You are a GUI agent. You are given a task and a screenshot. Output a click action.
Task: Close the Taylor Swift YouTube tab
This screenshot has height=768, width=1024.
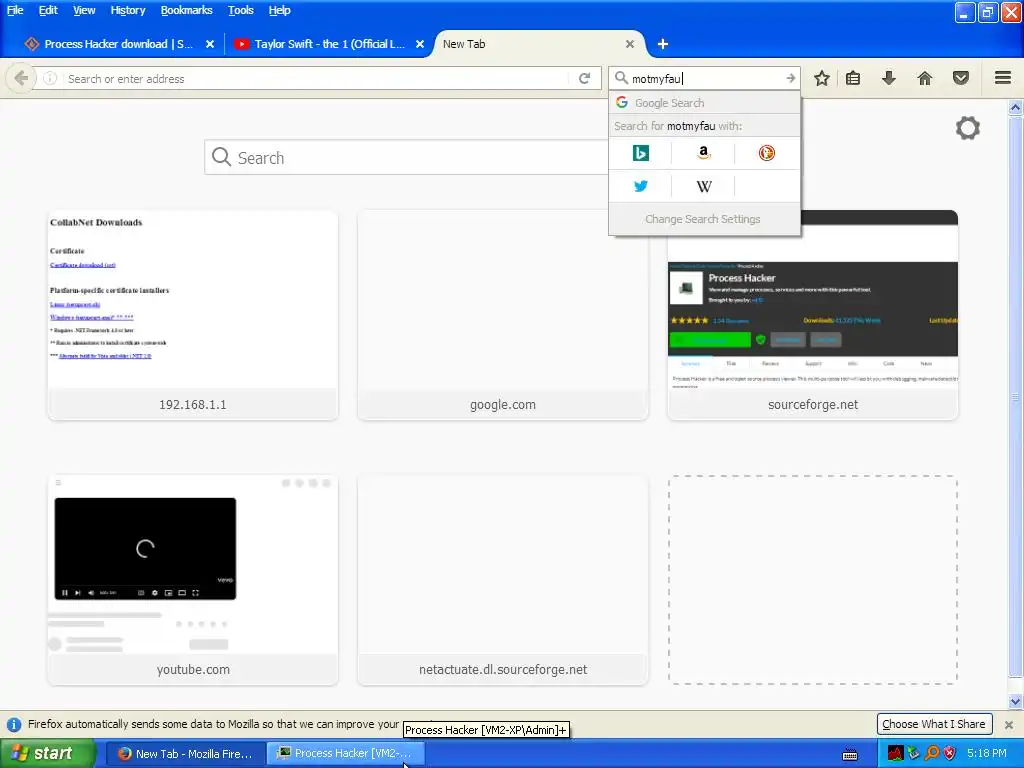tap(420, 44)
